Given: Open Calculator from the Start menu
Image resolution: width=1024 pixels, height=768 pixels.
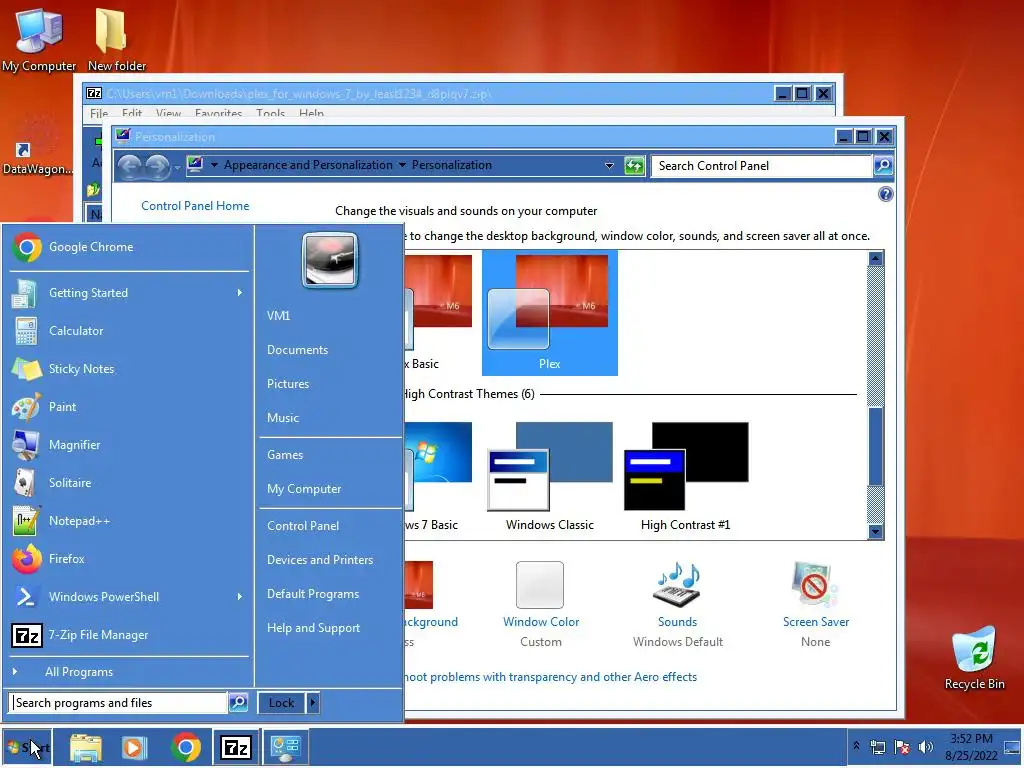Looking at the screenshot, I should point(128,331).
